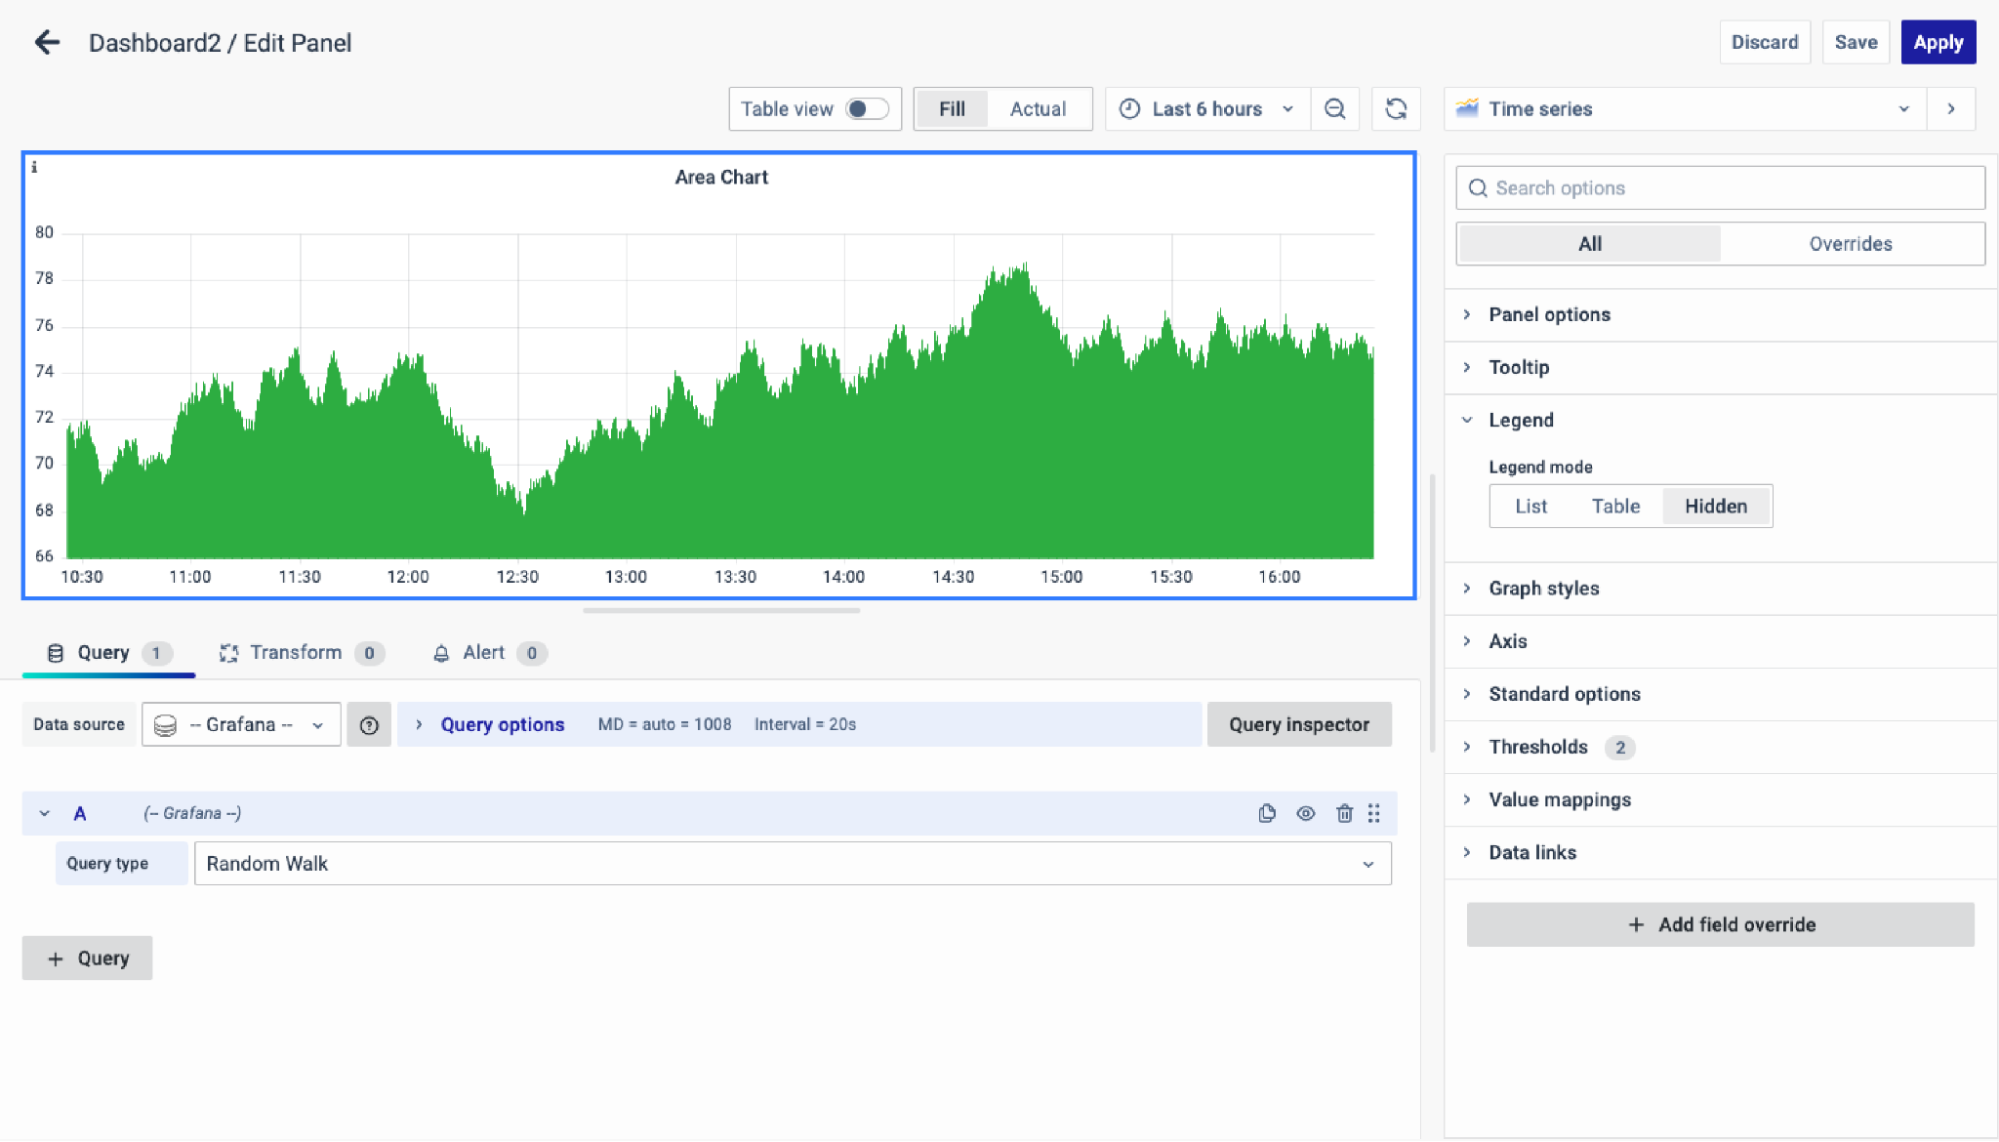
Task: Click the data source help icon
Action: point(369,725)
